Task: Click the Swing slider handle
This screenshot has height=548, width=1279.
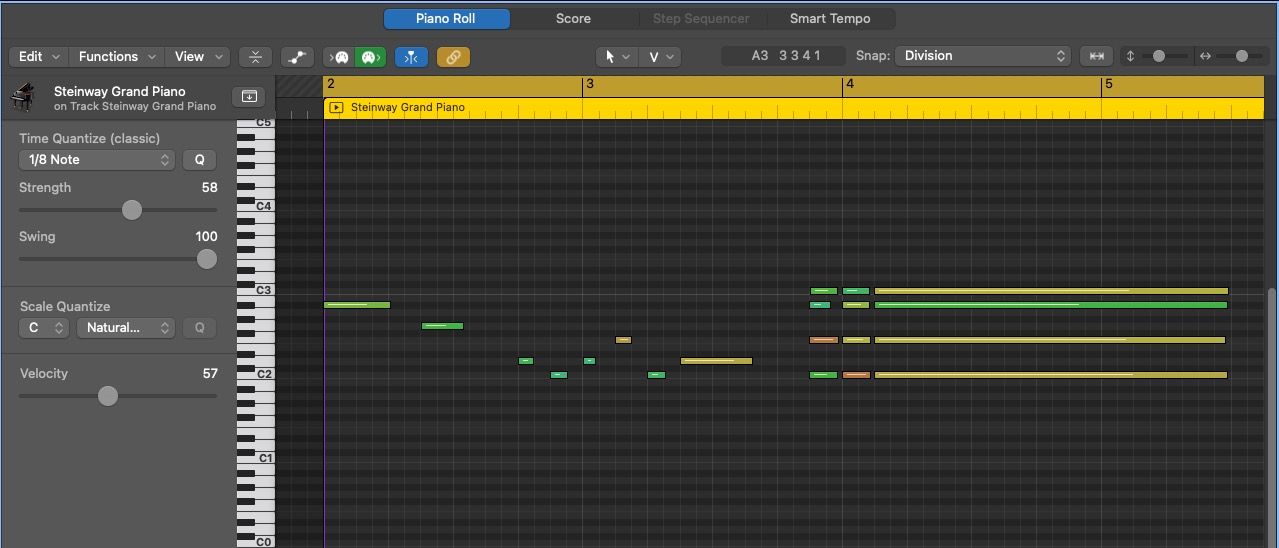Action: tap(207, 259)
